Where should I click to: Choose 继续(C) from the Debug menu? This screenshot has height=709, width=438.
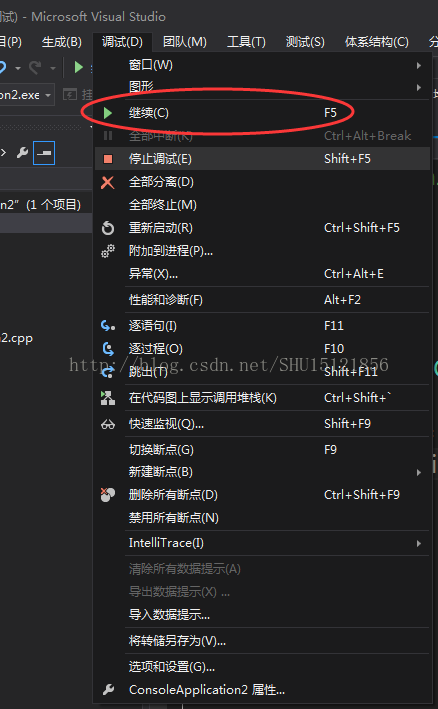(x=261, y=113)
